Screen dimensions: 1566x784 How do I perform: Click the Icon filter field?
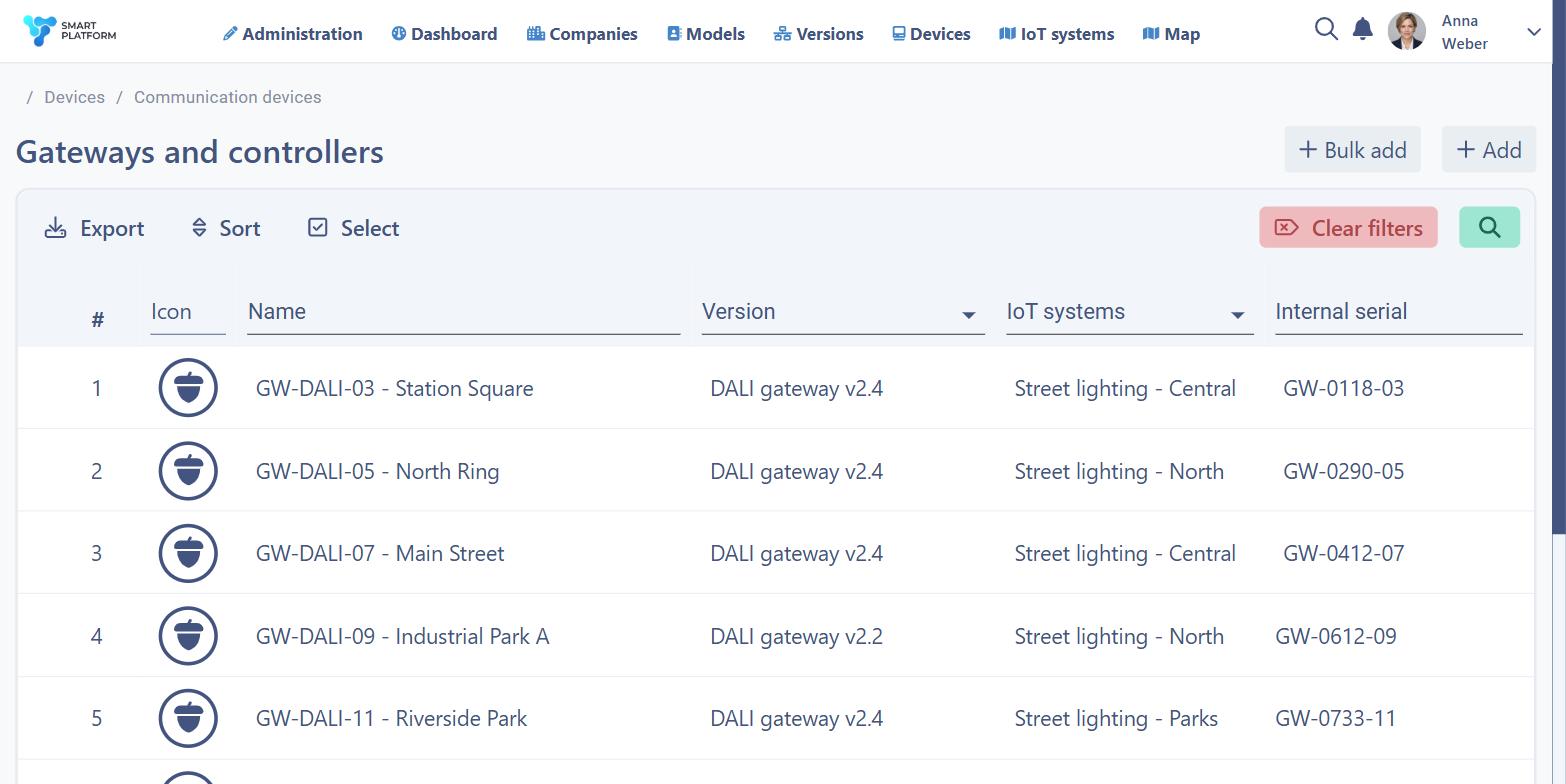pos(188,312)
